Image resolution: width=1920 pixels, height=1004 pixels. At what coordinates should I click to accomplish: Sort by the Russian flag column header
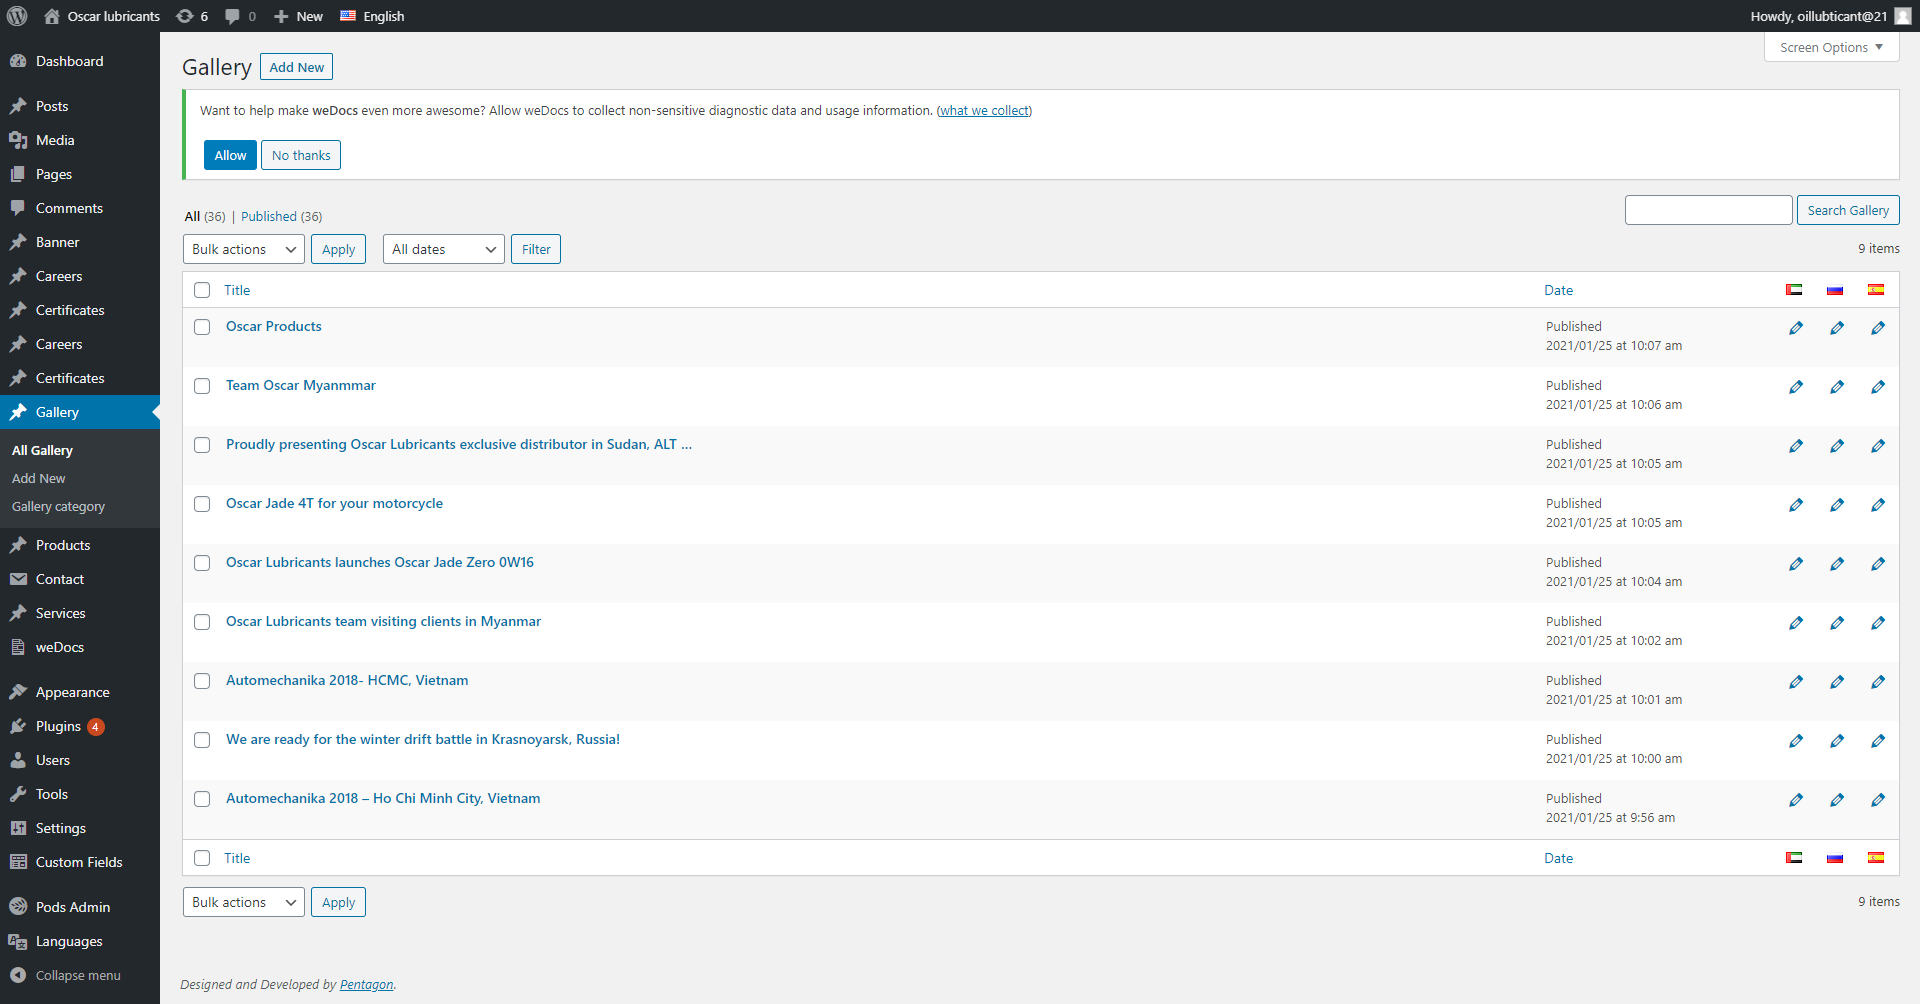coord(1835,290)
